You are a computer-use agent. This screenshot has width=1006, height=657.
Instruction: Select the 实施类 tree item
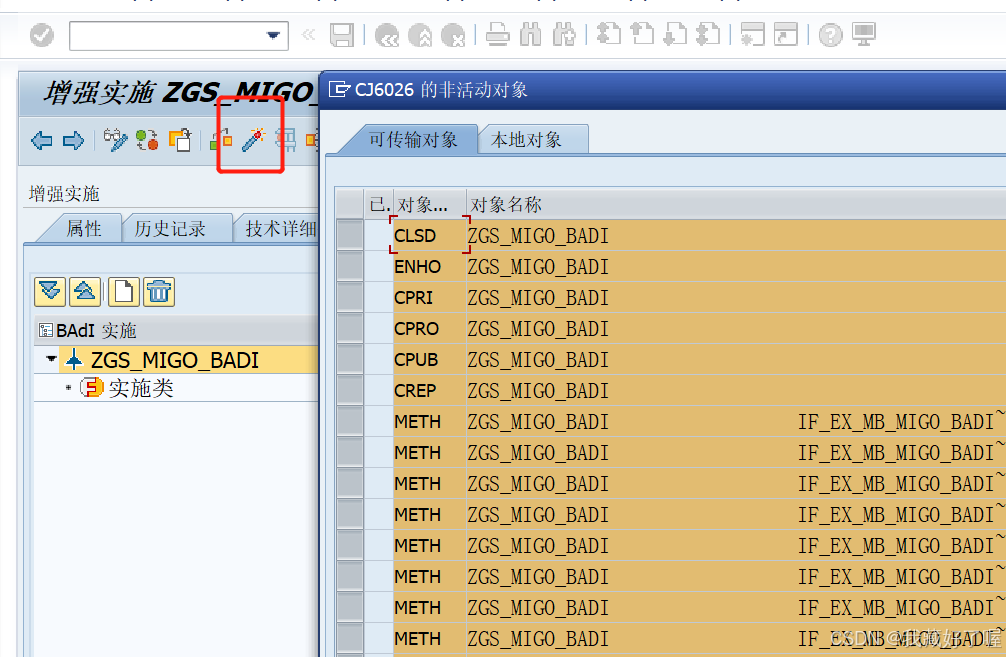click(x=141, y=388)
